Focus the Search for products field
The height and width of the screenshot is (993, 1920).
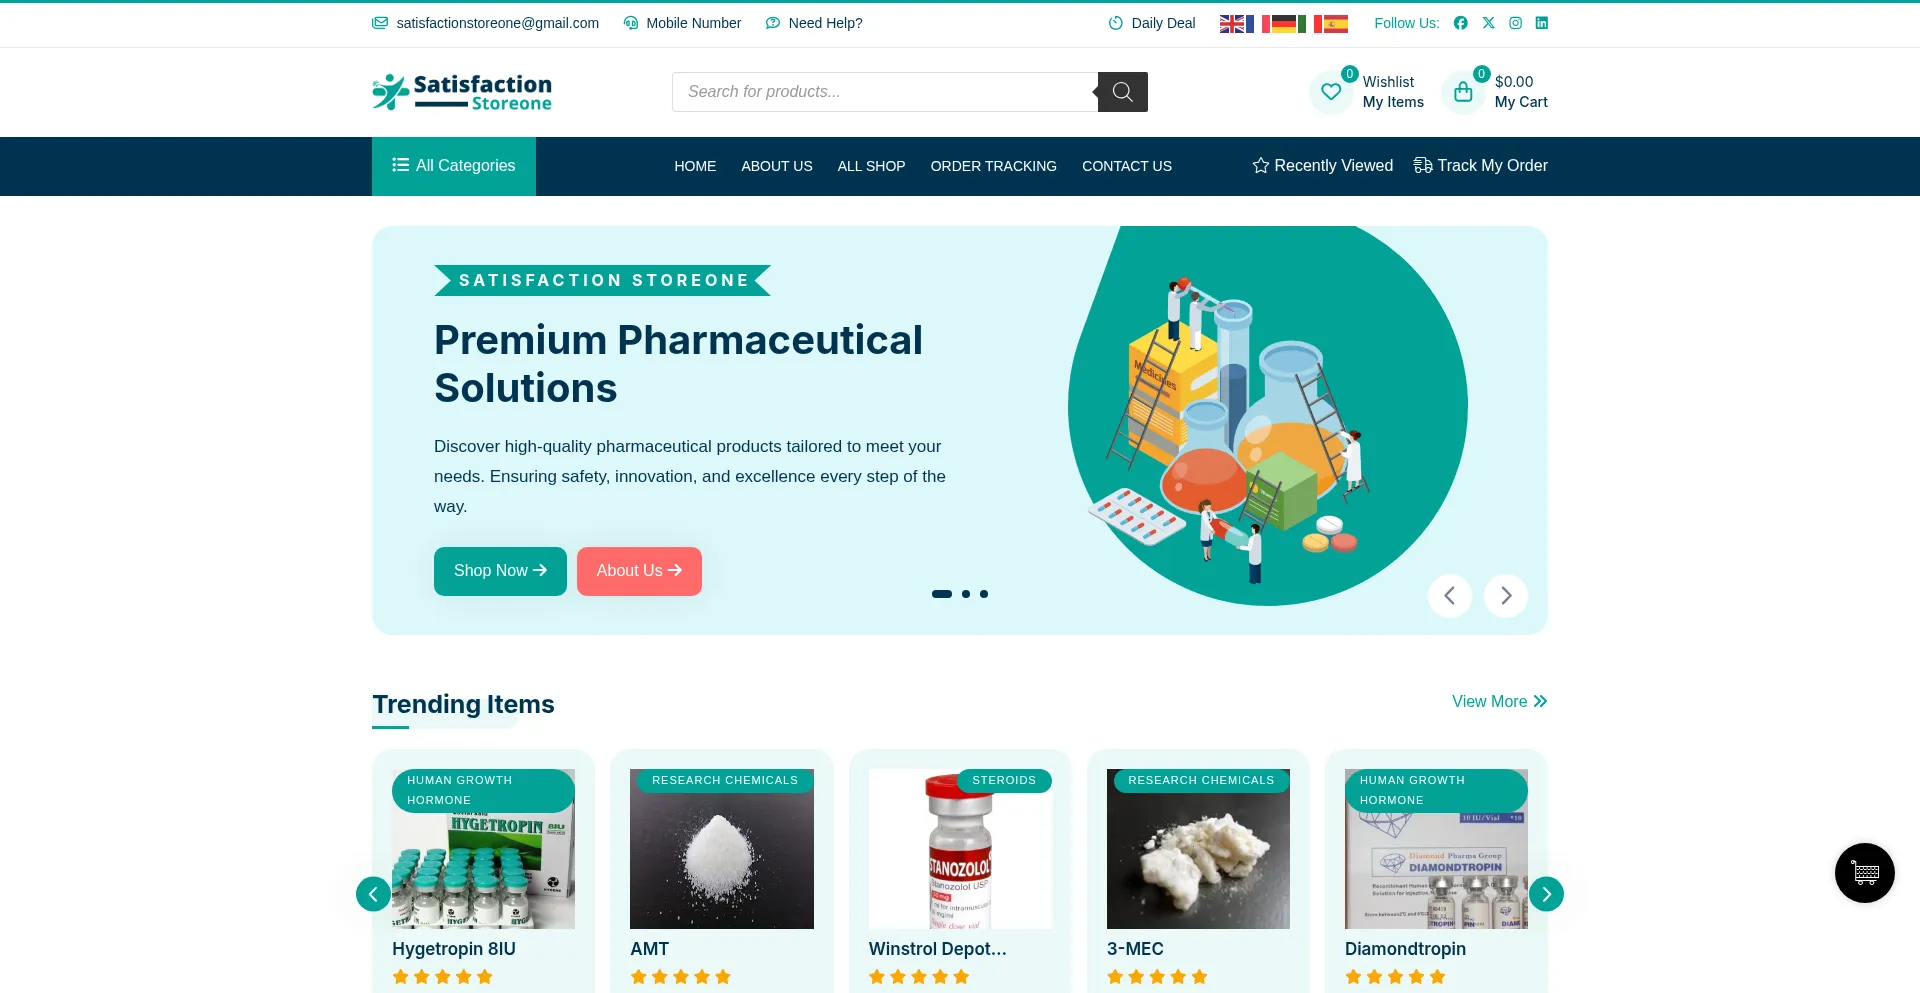click(x=885, y=92)
